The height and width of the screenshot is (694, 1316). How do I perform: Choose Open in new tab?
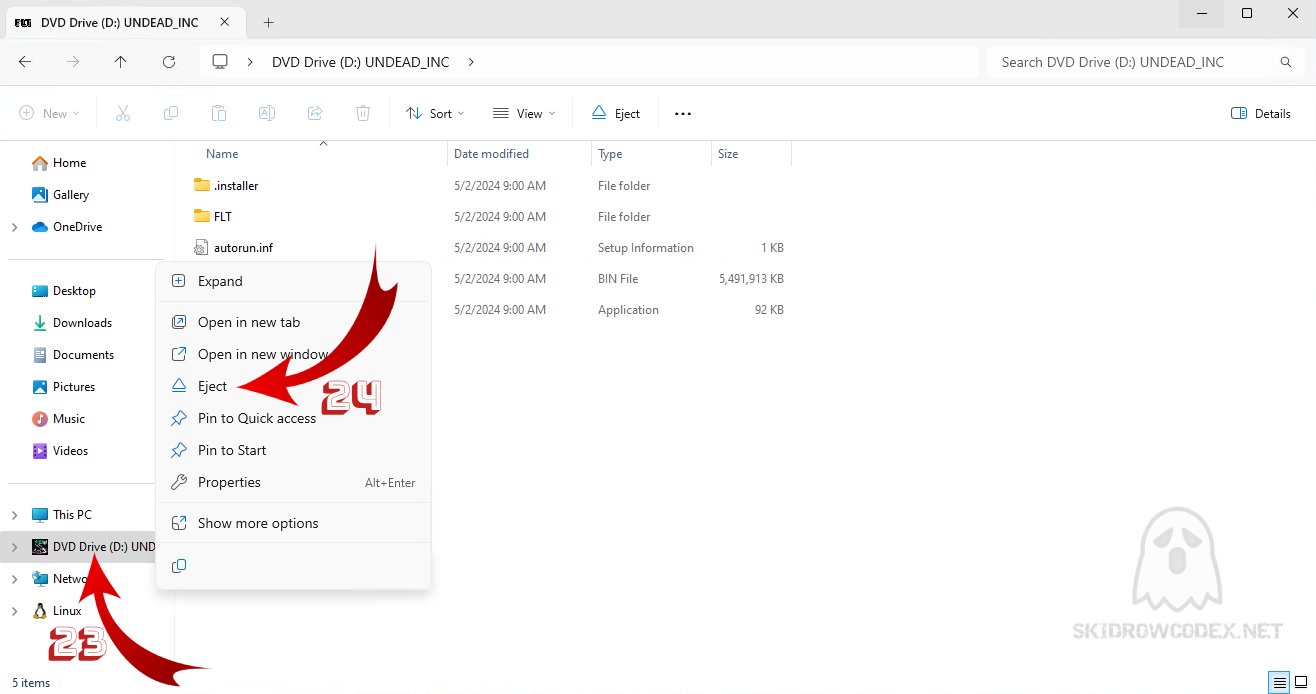pos(294,322)
